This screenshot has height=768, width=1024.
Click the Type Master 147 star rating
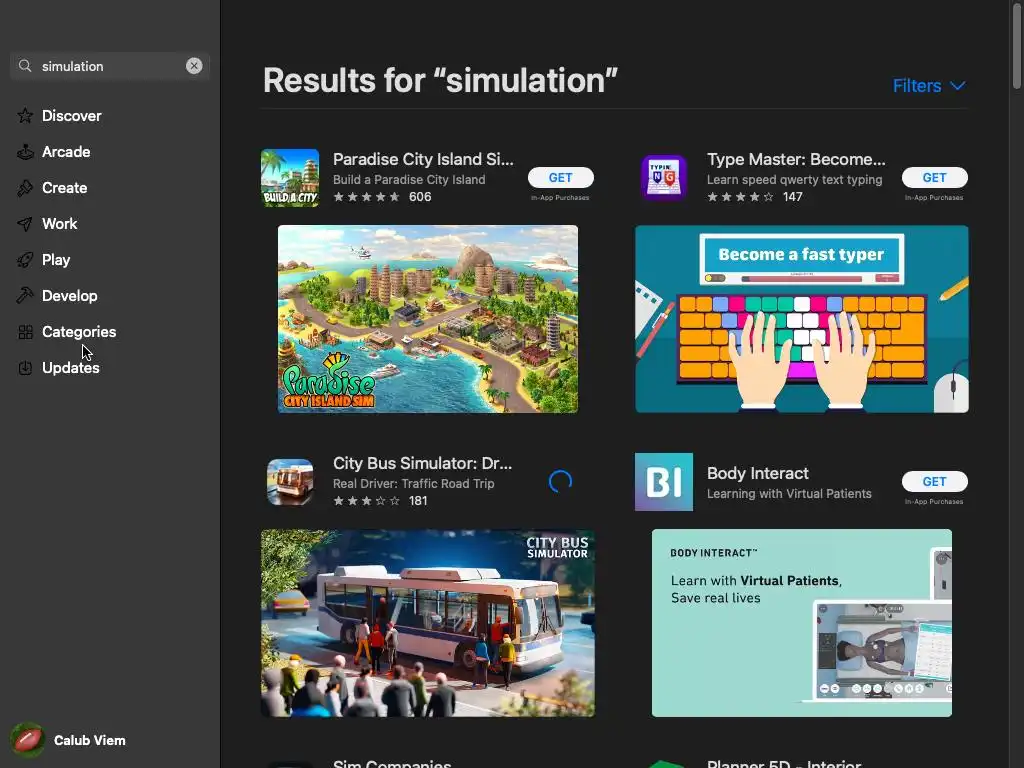754,197
